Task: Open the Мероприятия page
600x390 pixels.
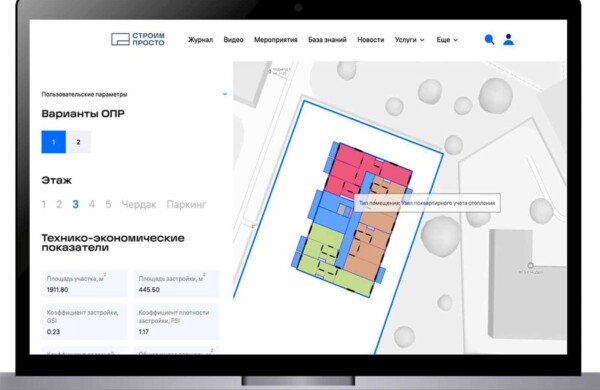Action: click(276, 40)
